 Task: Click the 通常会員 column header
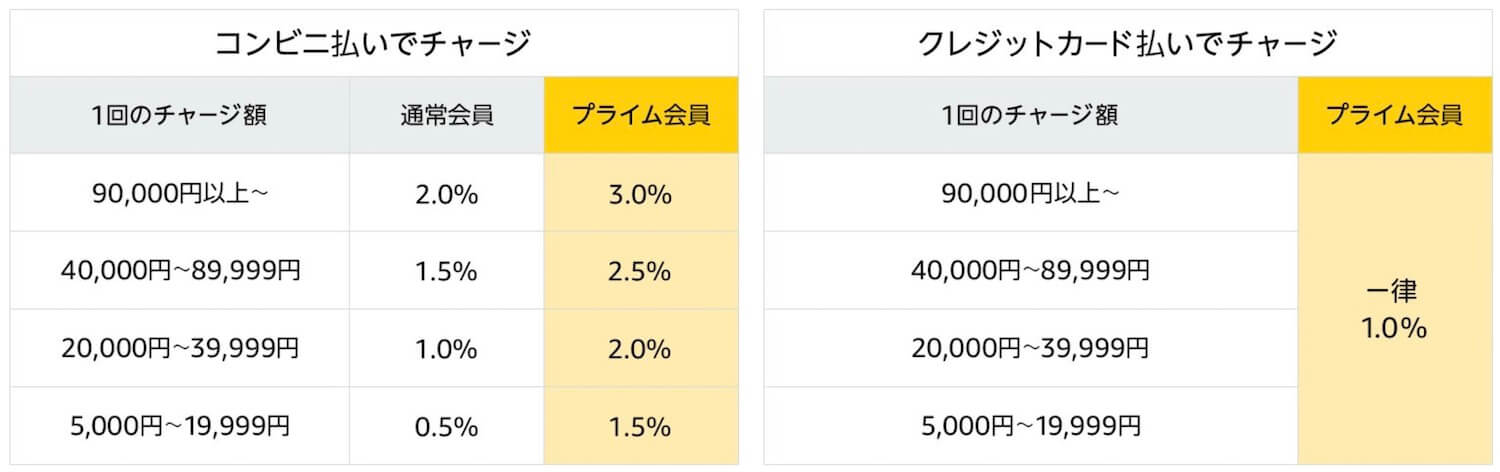pos(447,115)
